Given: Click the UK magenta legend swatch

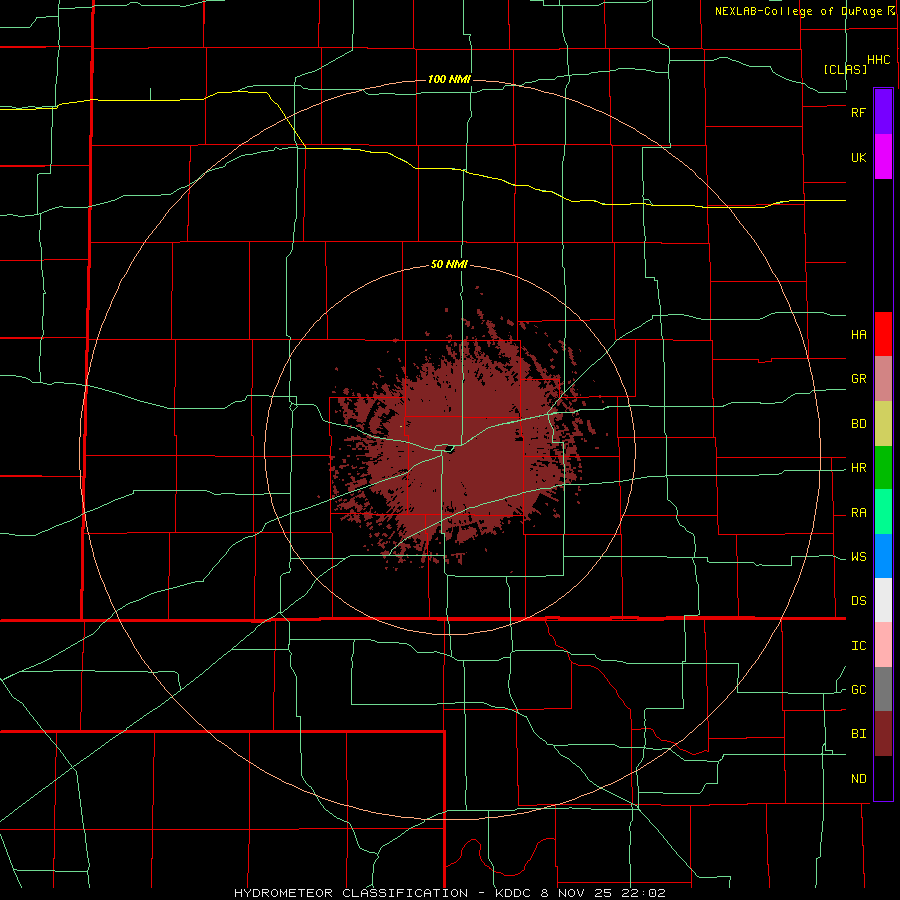Looking at the screenshot, I should tap(883, 157).
